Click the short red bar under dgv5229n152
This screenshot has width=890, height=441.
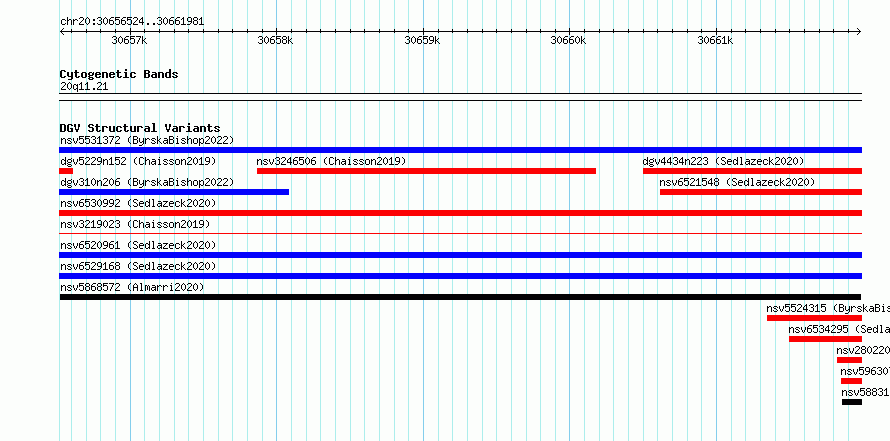click(x=66, y=171)
